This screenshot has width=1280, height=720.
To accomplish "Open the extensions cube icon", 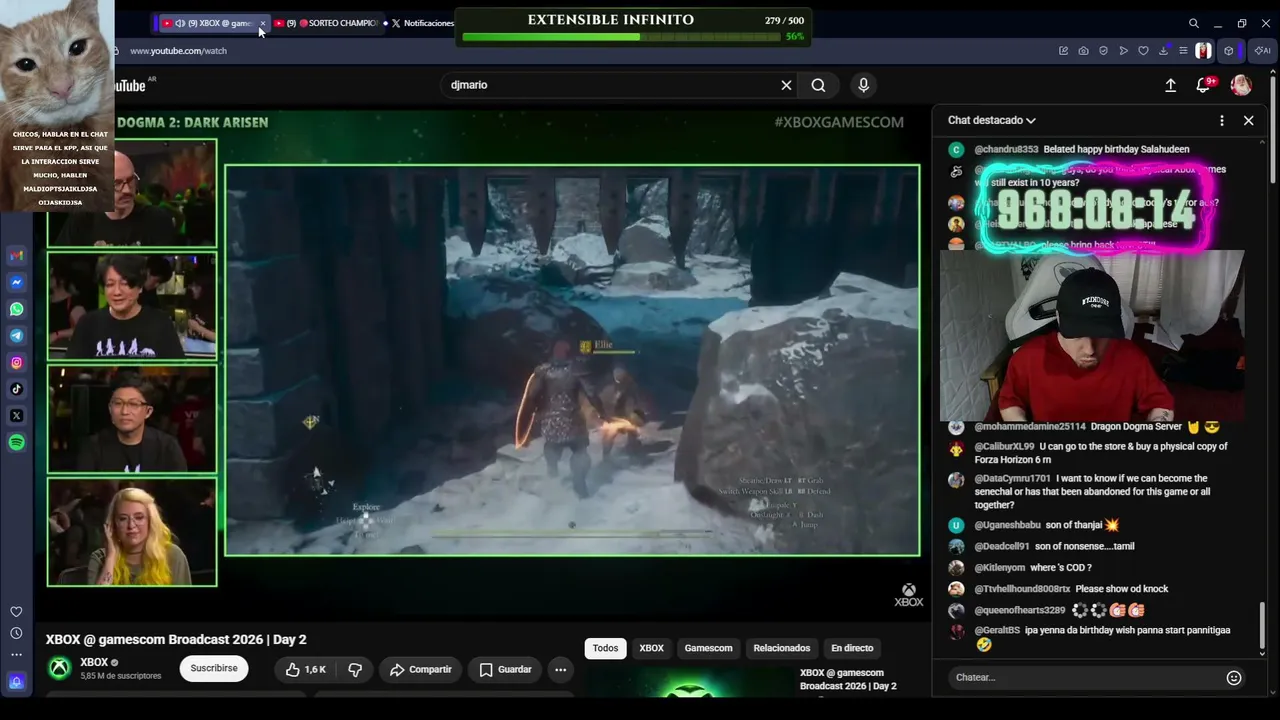I will pyautogui.click(x=1229, y=51).
